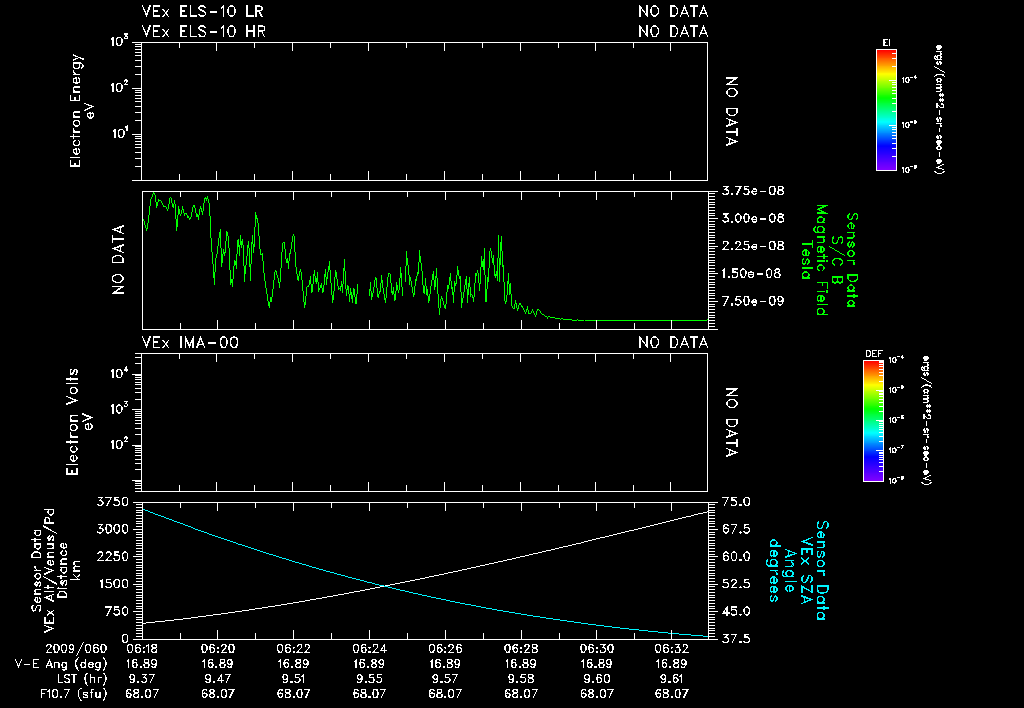Click the '2009/060' date label
1024x708 pixels.
tap(76, 649)
